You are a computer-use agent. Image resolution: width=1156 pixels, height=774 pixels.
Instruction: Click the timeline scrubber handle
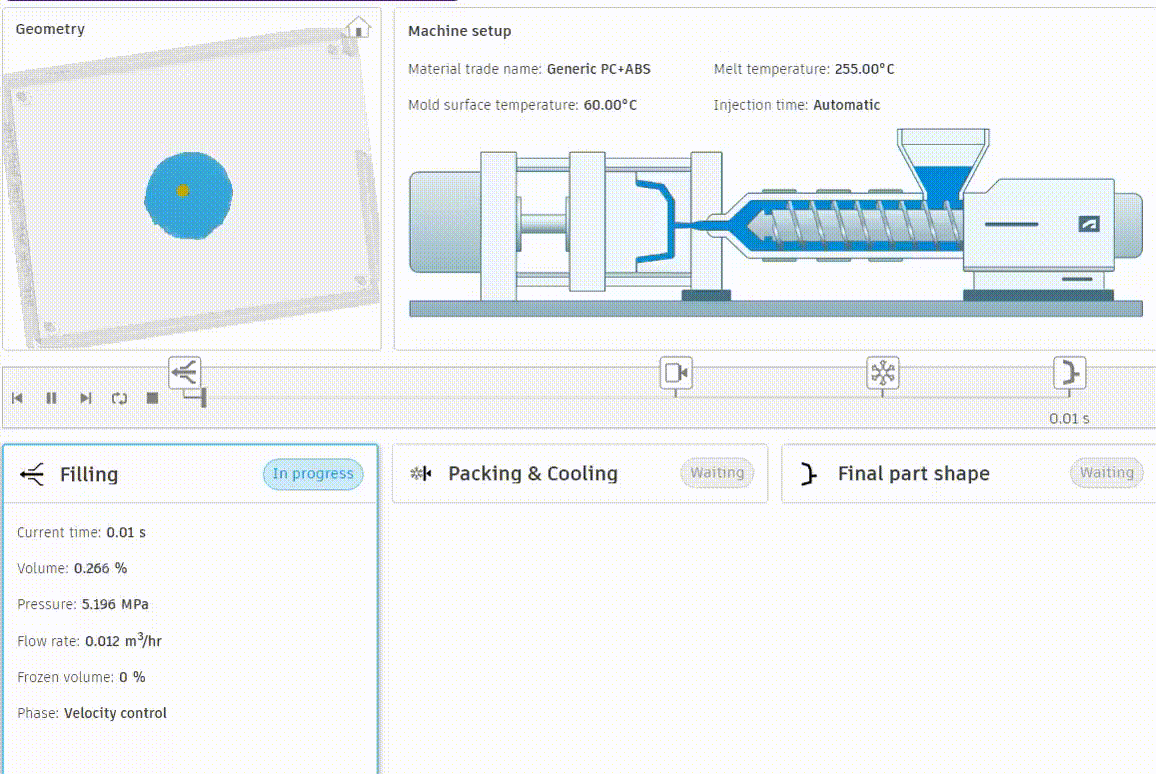[x=203, y=398]
